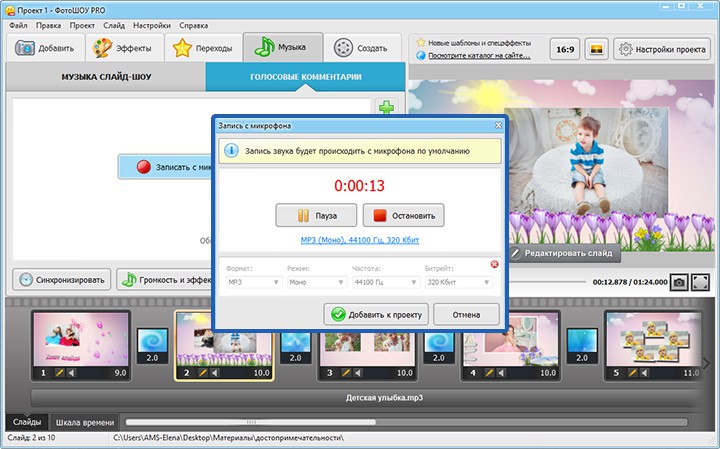Select slide 4 thumbnail in the strip
The width and height of the screenshot is (720, 449).
[x=506, y=338]
